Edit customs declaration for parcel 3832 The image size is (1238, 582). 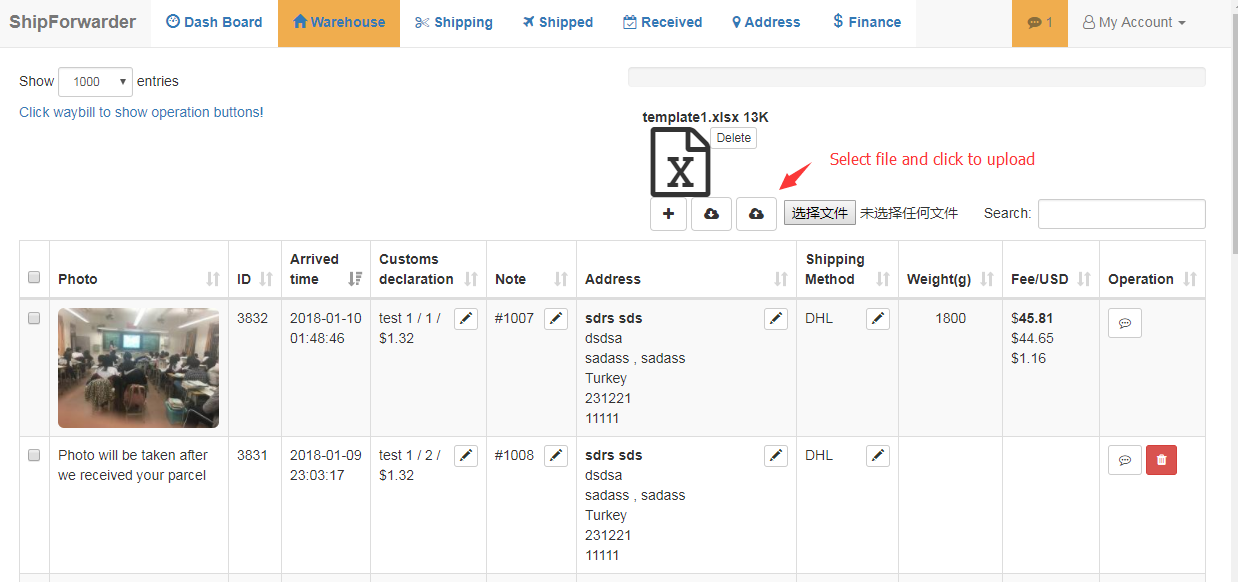coord(466,318)
